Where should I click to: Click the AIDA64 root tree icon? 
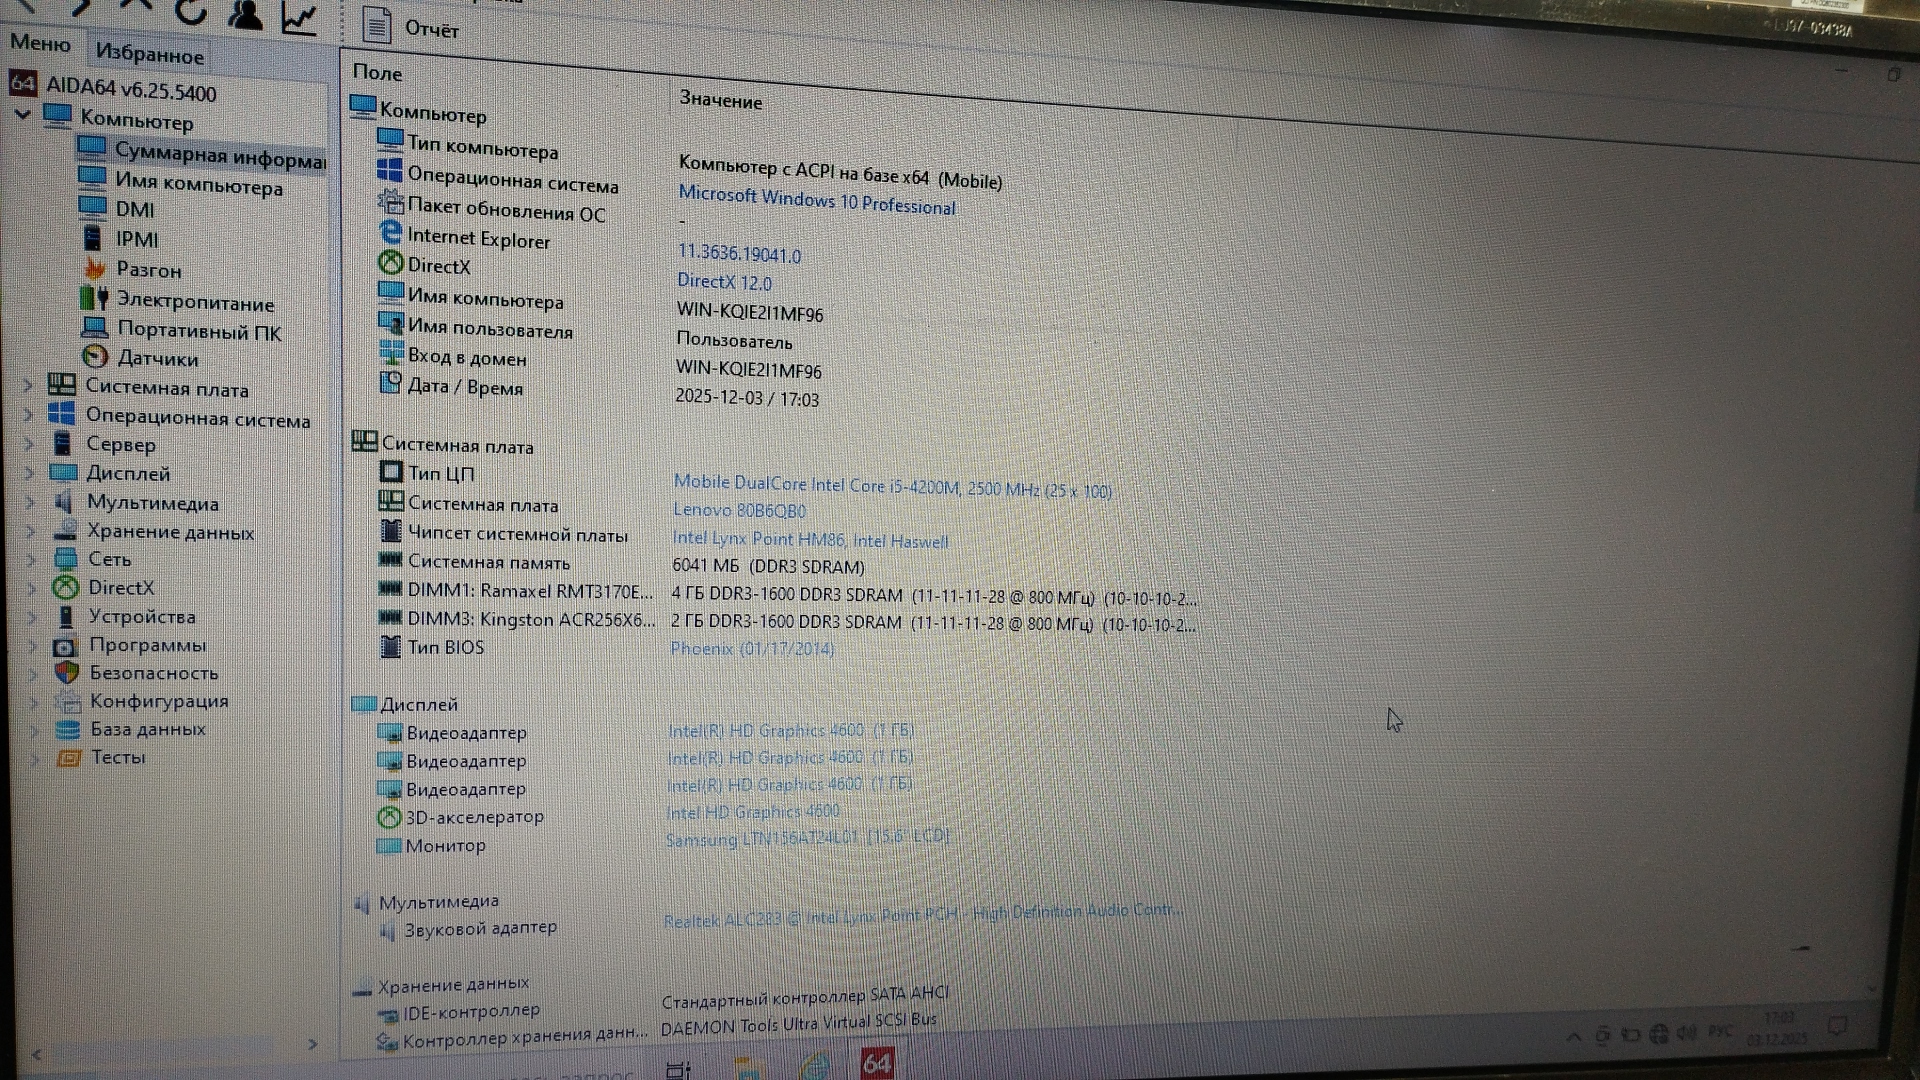pos(23,84)
